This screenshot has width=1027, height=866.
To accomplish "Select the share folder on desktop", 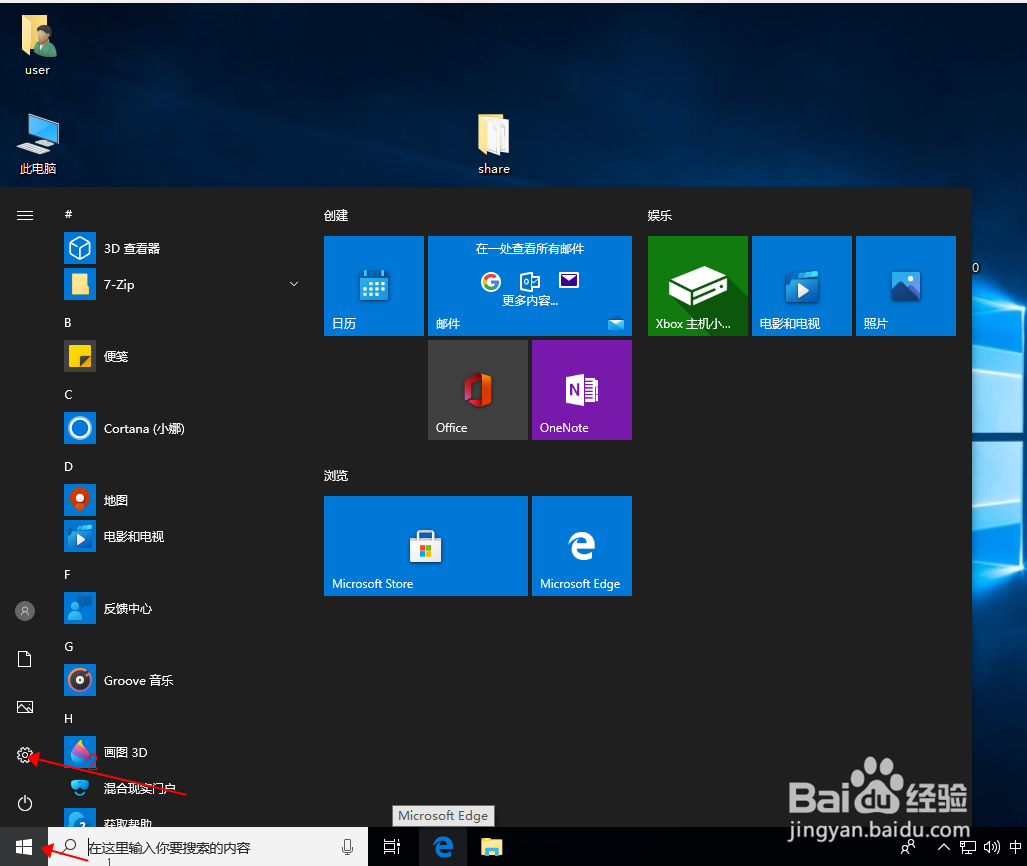I will click(x=494, y=144).
